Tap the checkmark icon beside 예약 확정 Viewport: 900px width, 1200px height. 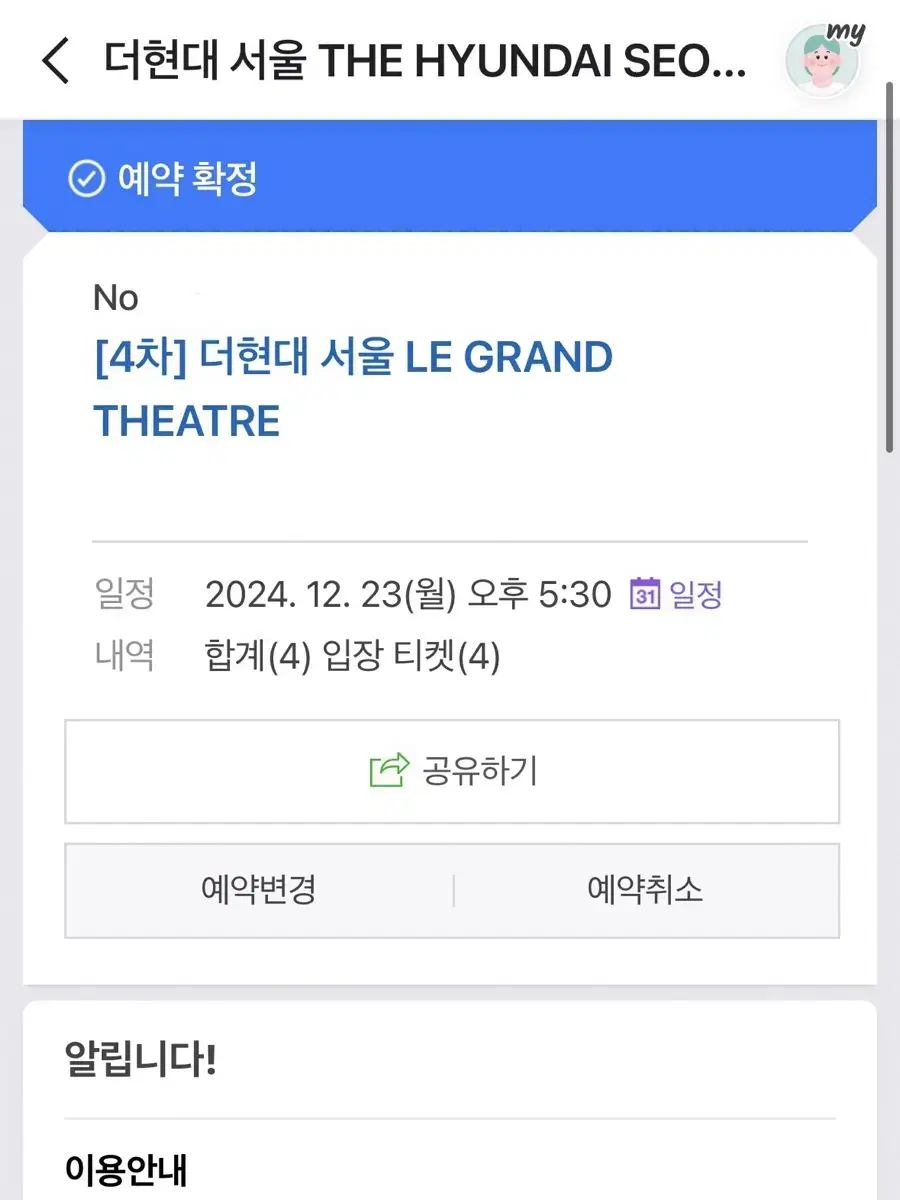(x=86, y=180)
